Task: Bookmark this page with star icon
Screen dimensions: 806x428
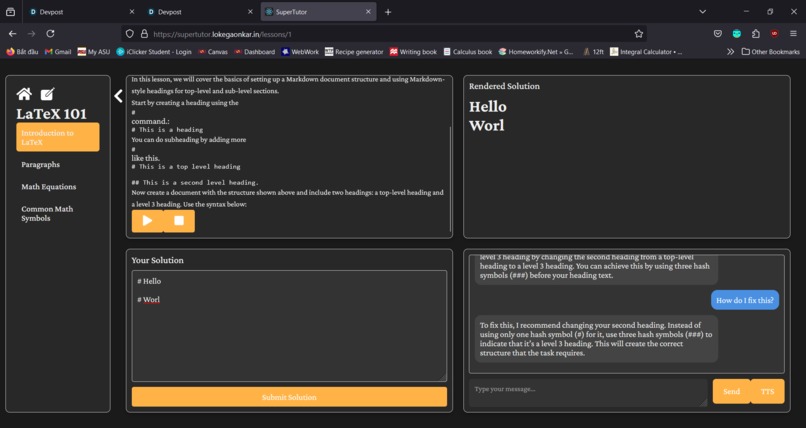Action: point(638,34)
